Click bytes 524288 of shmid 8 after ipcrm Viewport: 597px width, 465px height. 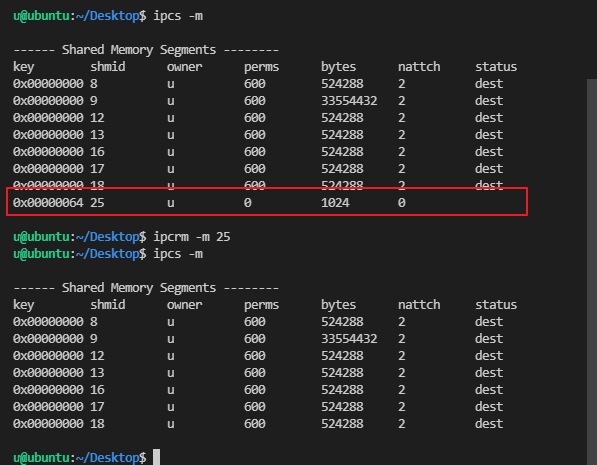pyautogui.click(x=342, y=322)
